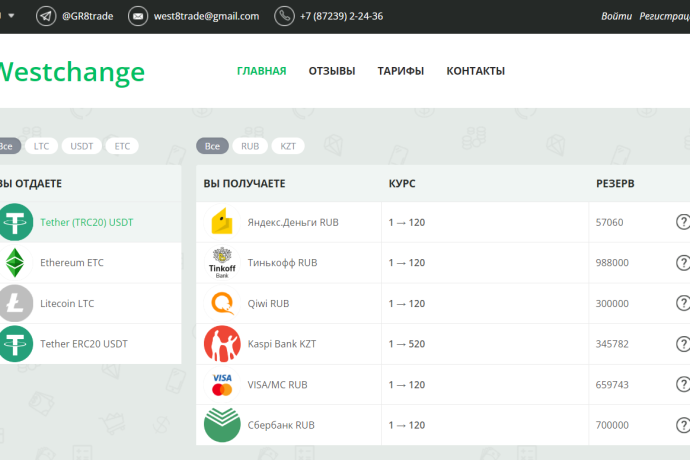Open ТАРИФЫ page
Image resolution: width=690 pixels, height=460 pixels.
tap(400, 71)
